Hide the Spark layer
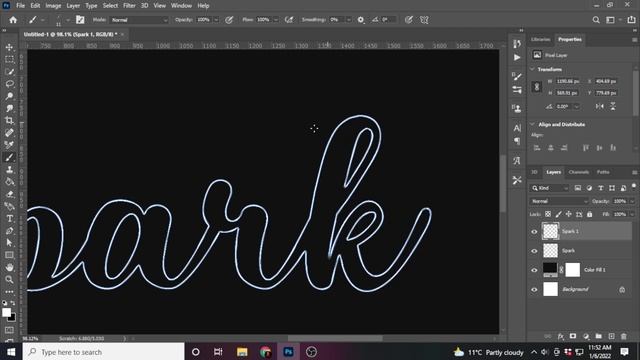The image size is (640, 360). 534,251
